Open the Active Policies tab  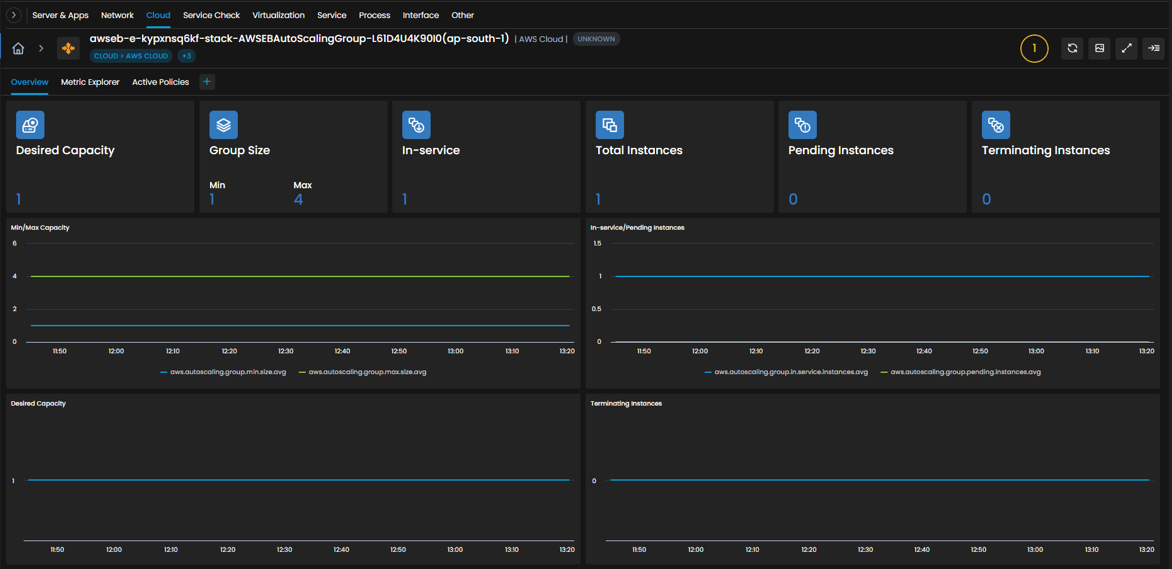click(161, 81)
